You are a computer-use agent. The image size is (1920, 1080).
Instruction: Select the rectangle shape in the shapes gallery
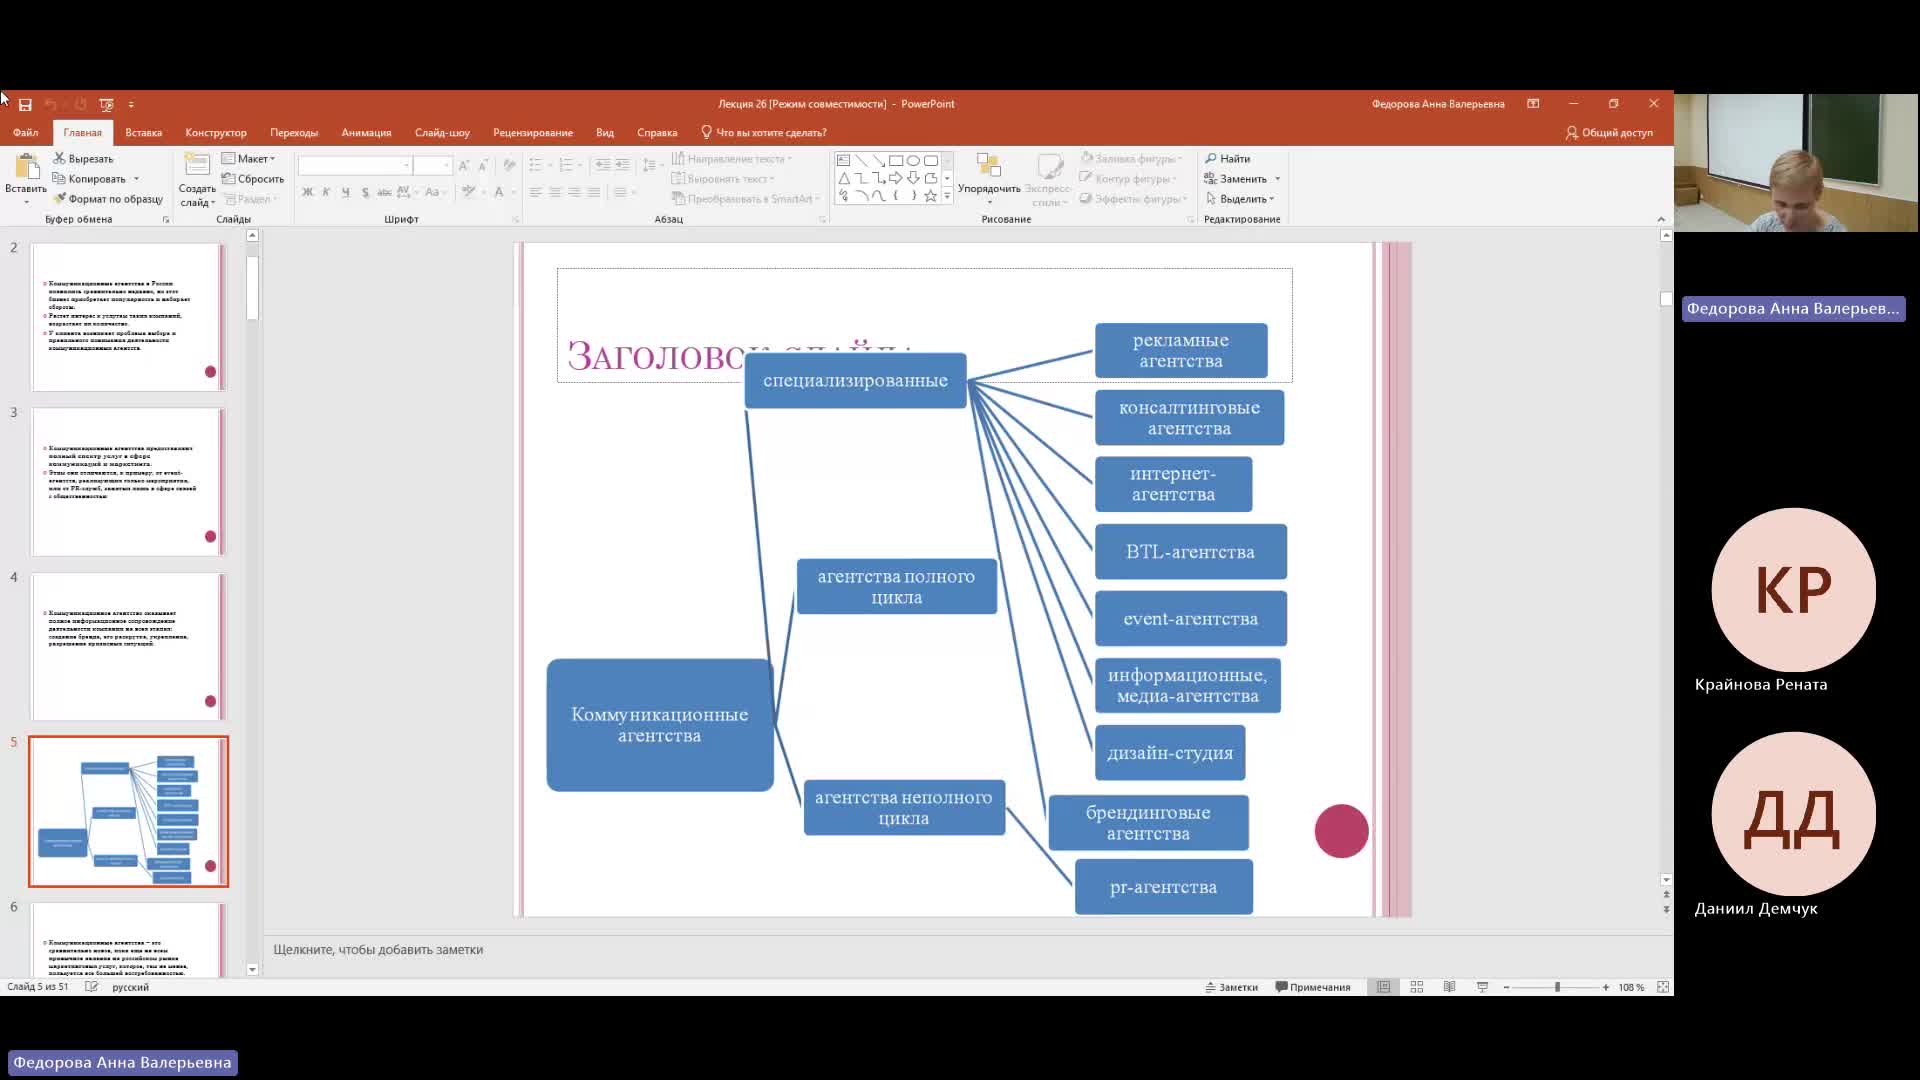coord(896,160)
